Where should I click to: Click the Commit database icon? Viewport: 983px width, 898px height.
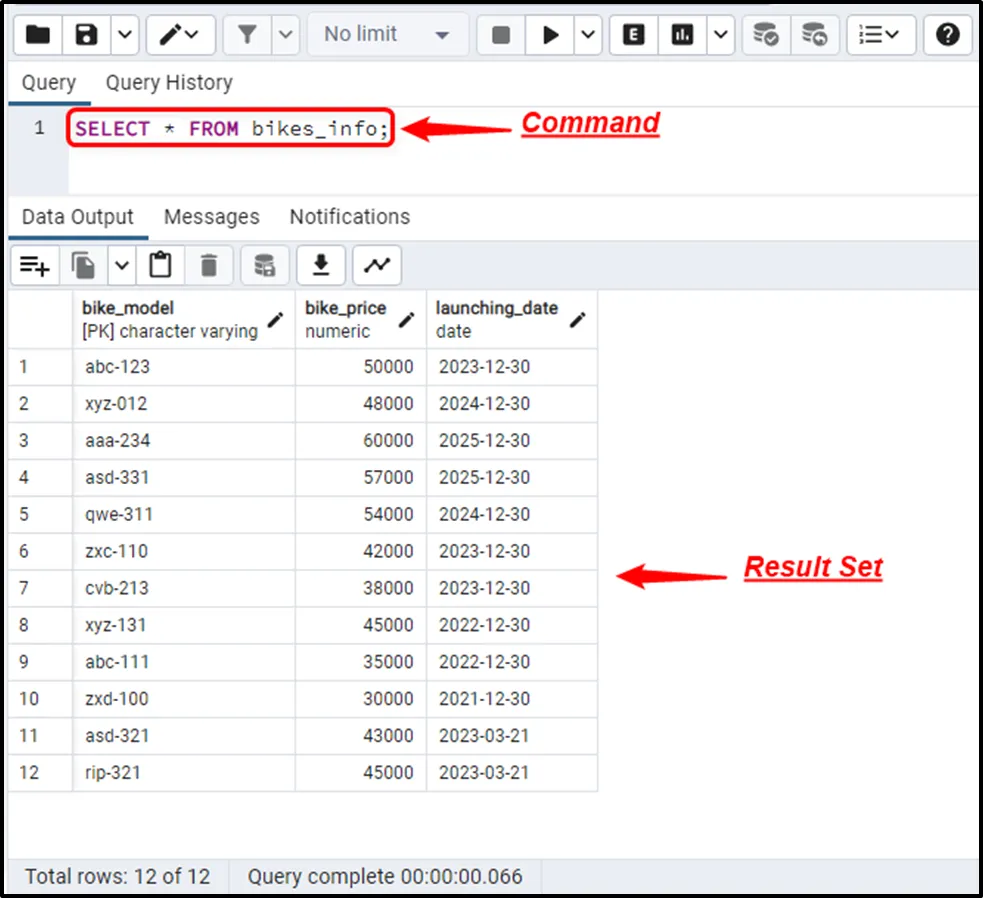[766, 35]
